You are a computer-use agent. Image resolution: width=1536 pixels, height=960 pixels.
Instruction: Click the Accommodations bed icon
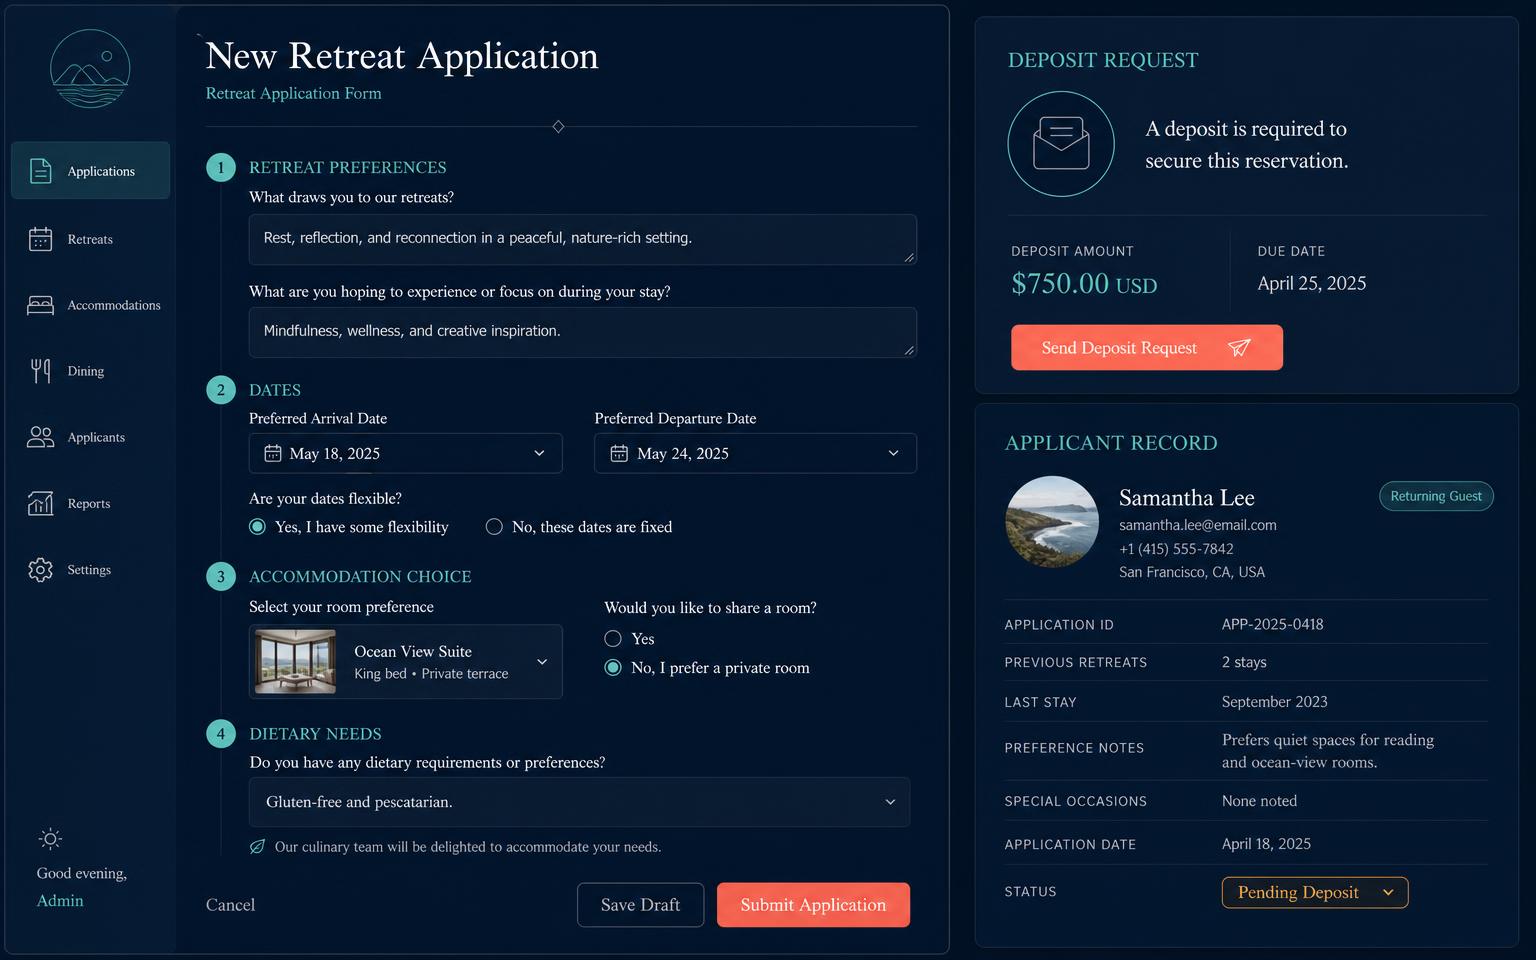coord(40,305)
